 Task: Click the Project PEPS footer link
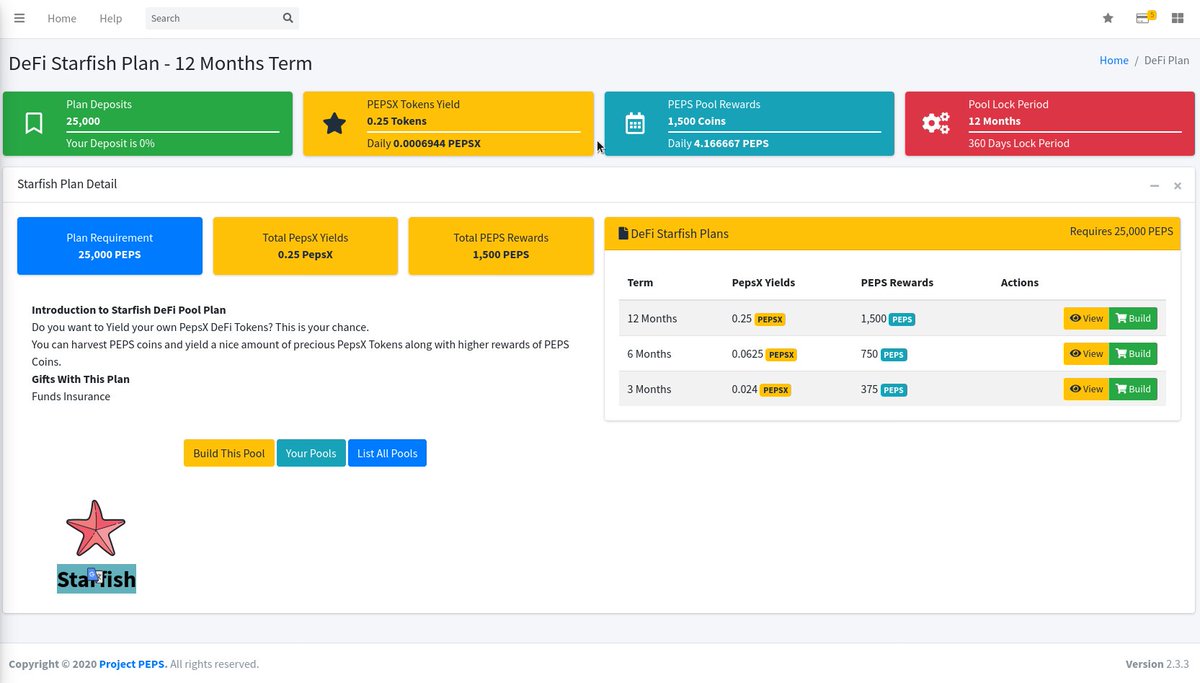click(133, 663)
